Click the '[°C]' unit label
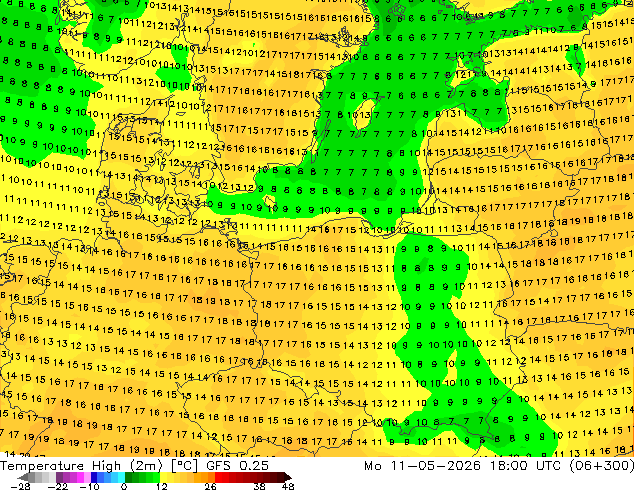 coord(184,466)
